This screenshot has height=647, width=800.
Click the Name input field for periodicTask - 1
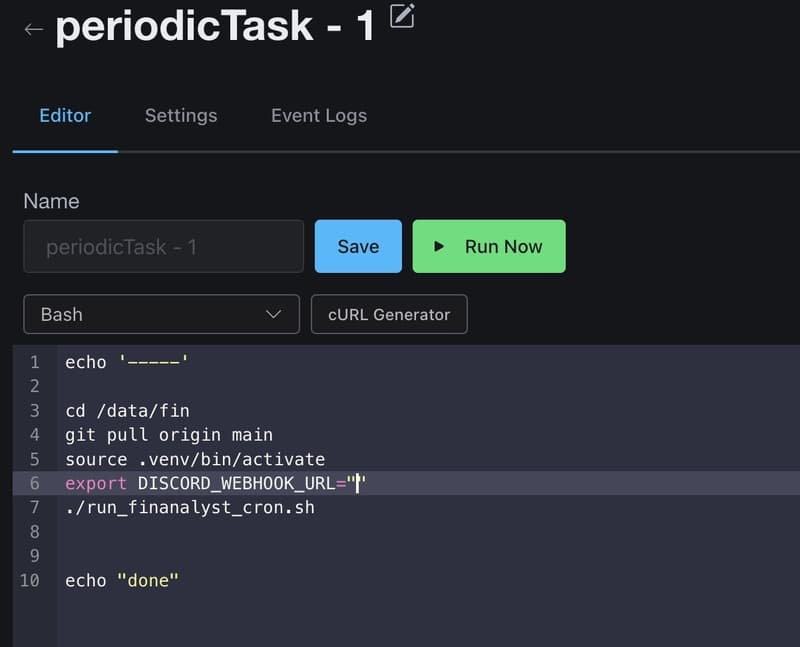[x=163, y=246]
